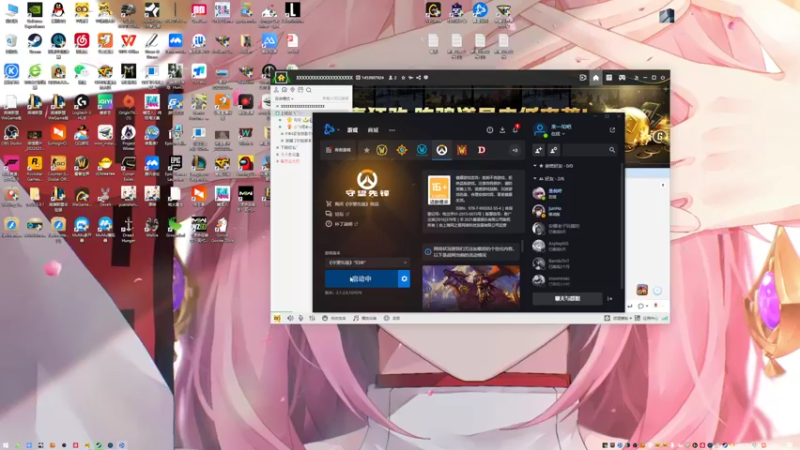This screenshot has width=800, height=450.
Task: Open the Overwatch patch notes link
Action: tap(342, 224)
